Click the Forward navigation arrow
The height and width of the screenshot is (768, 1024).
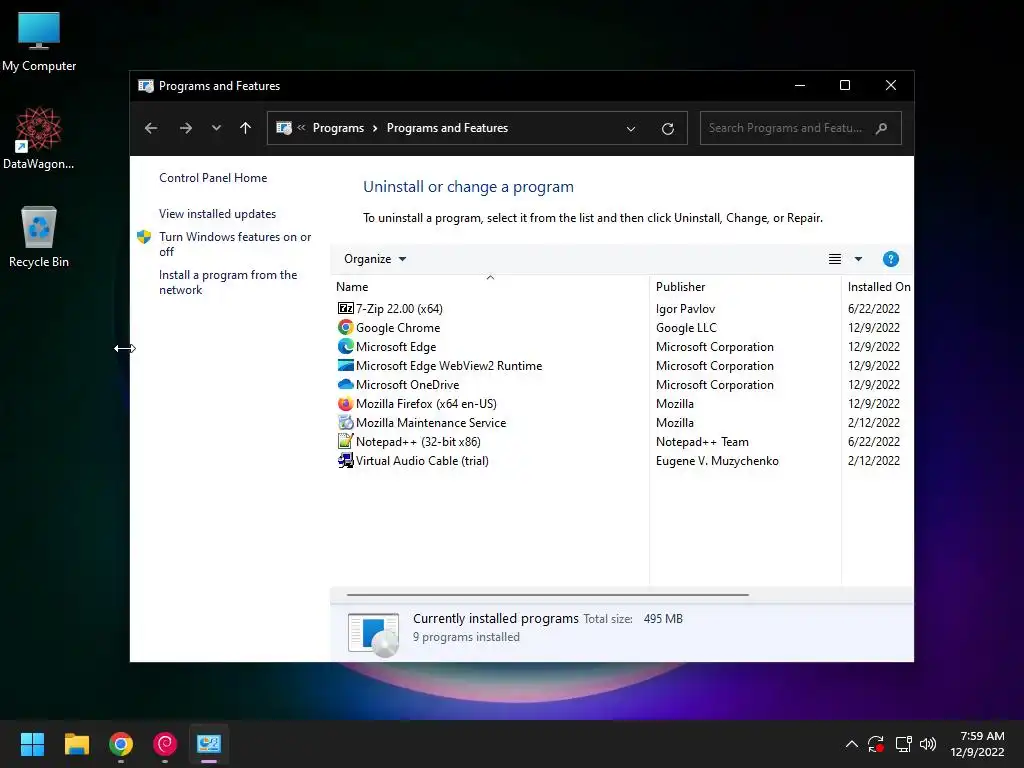point(185,128)
